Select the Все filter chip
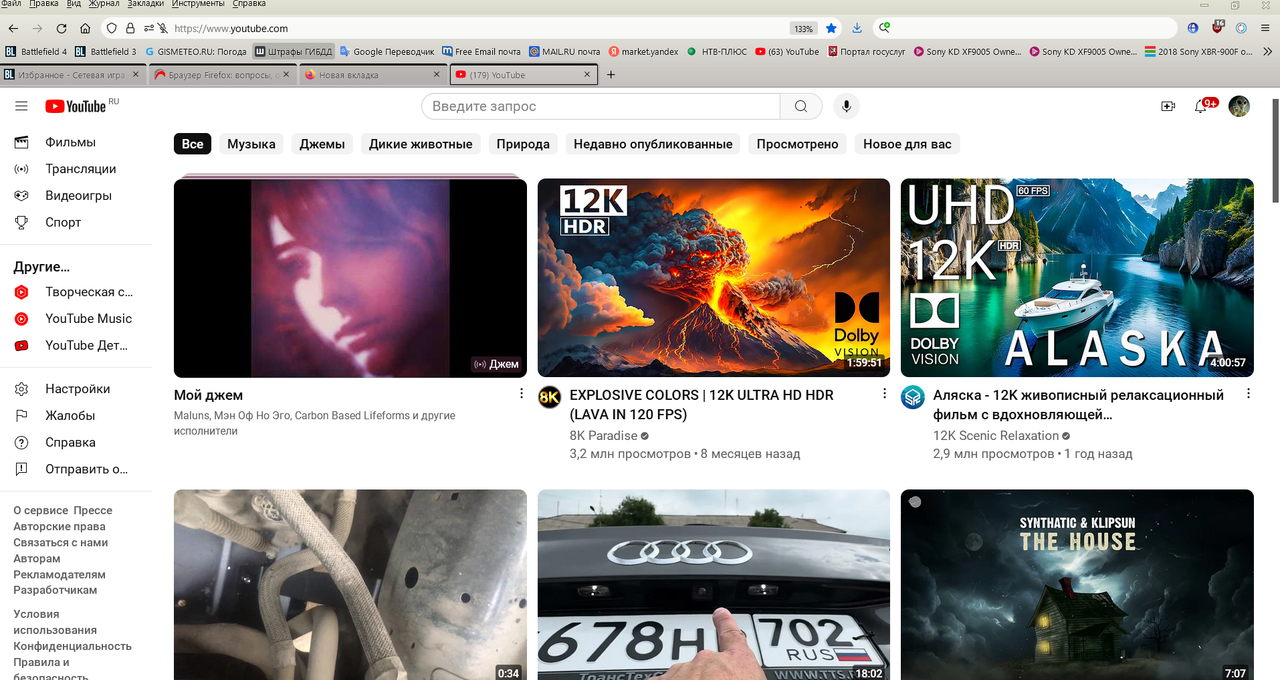 pyautogui.click(x=192, y=144)
